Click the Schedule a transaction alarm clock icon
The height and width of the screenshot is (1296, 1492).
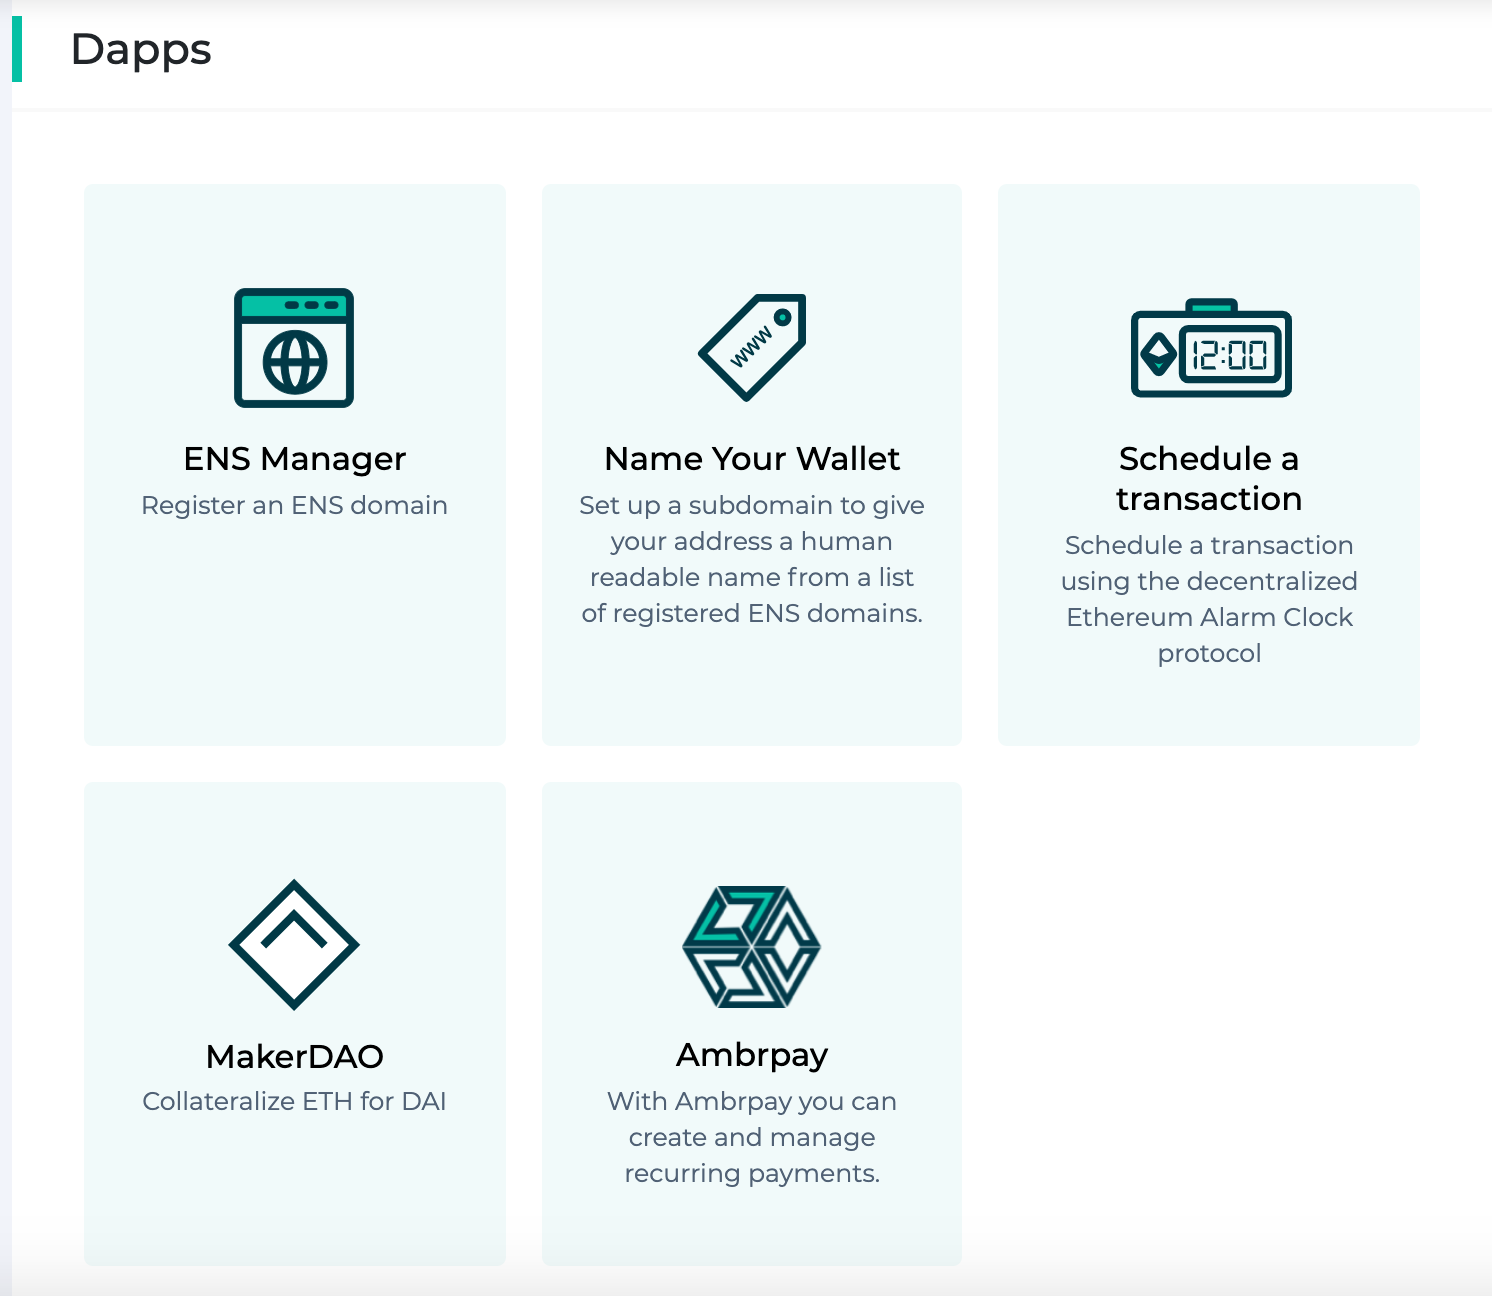pyautogui.click(x=1211, y=348)
